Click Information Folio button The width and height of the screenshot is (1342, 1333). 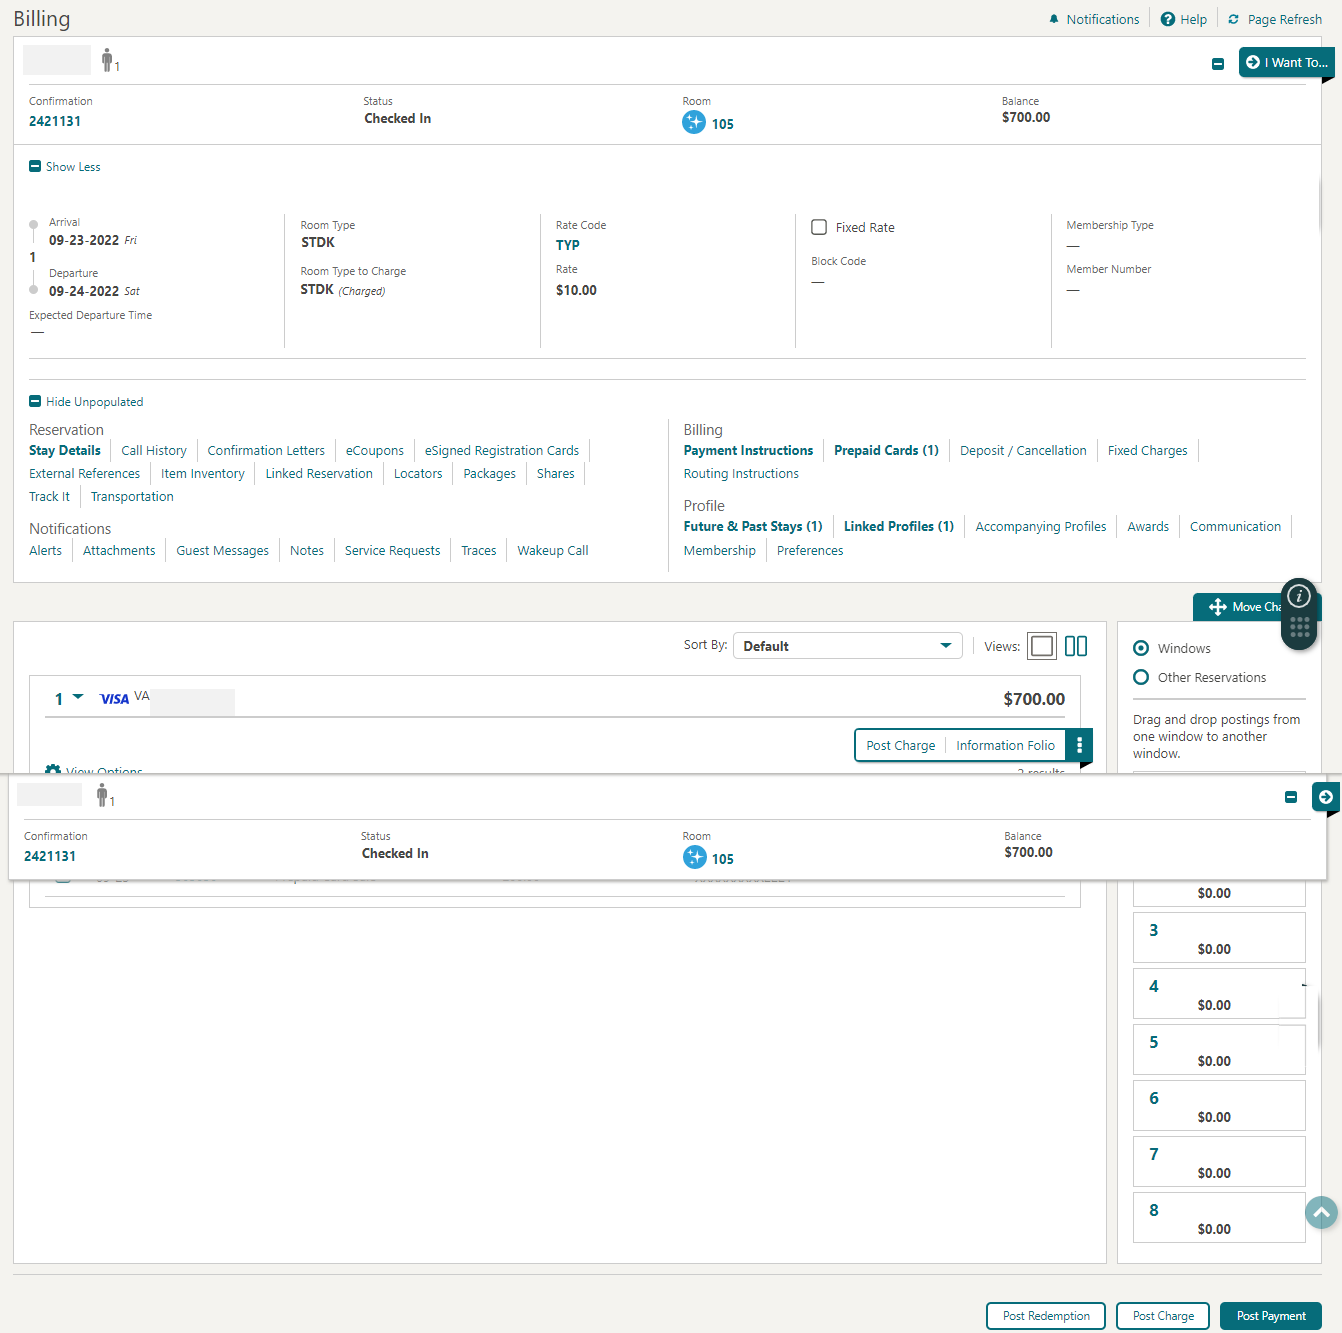pyautogui.click(x=1005, y=745)
